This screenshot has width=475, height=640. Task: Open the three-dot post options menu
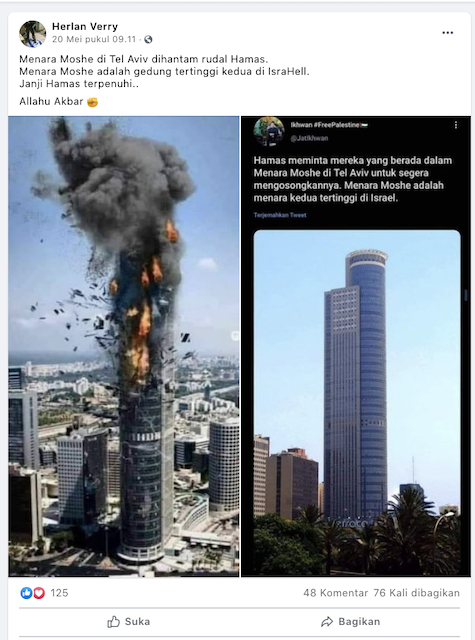(448, 33)
